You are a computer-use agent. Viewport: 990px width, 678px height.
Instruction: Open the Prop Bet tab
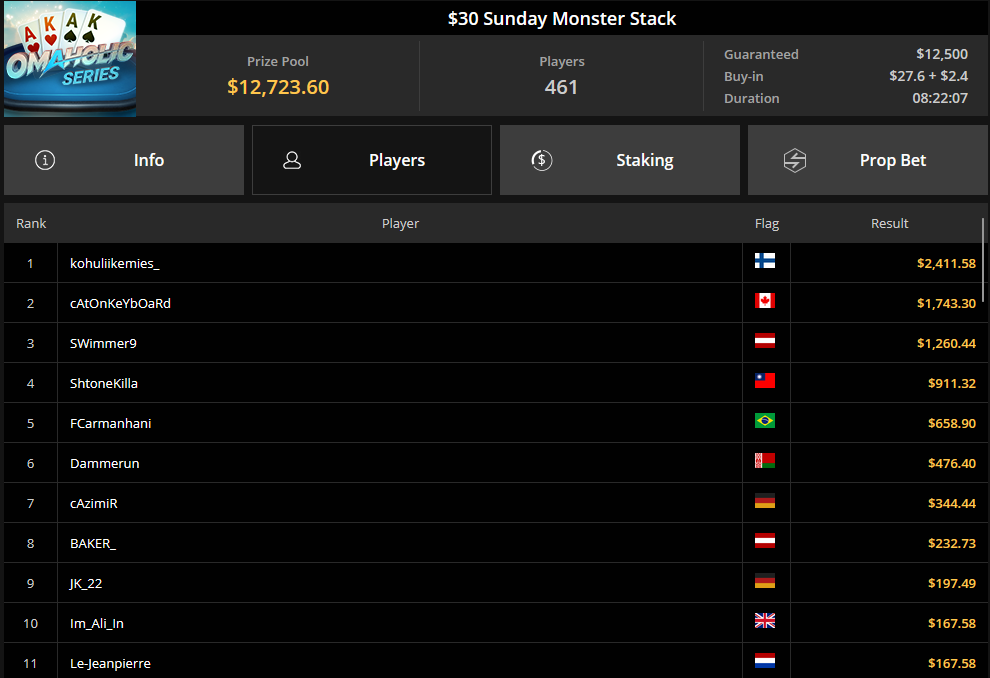click(x=868, y=160)
